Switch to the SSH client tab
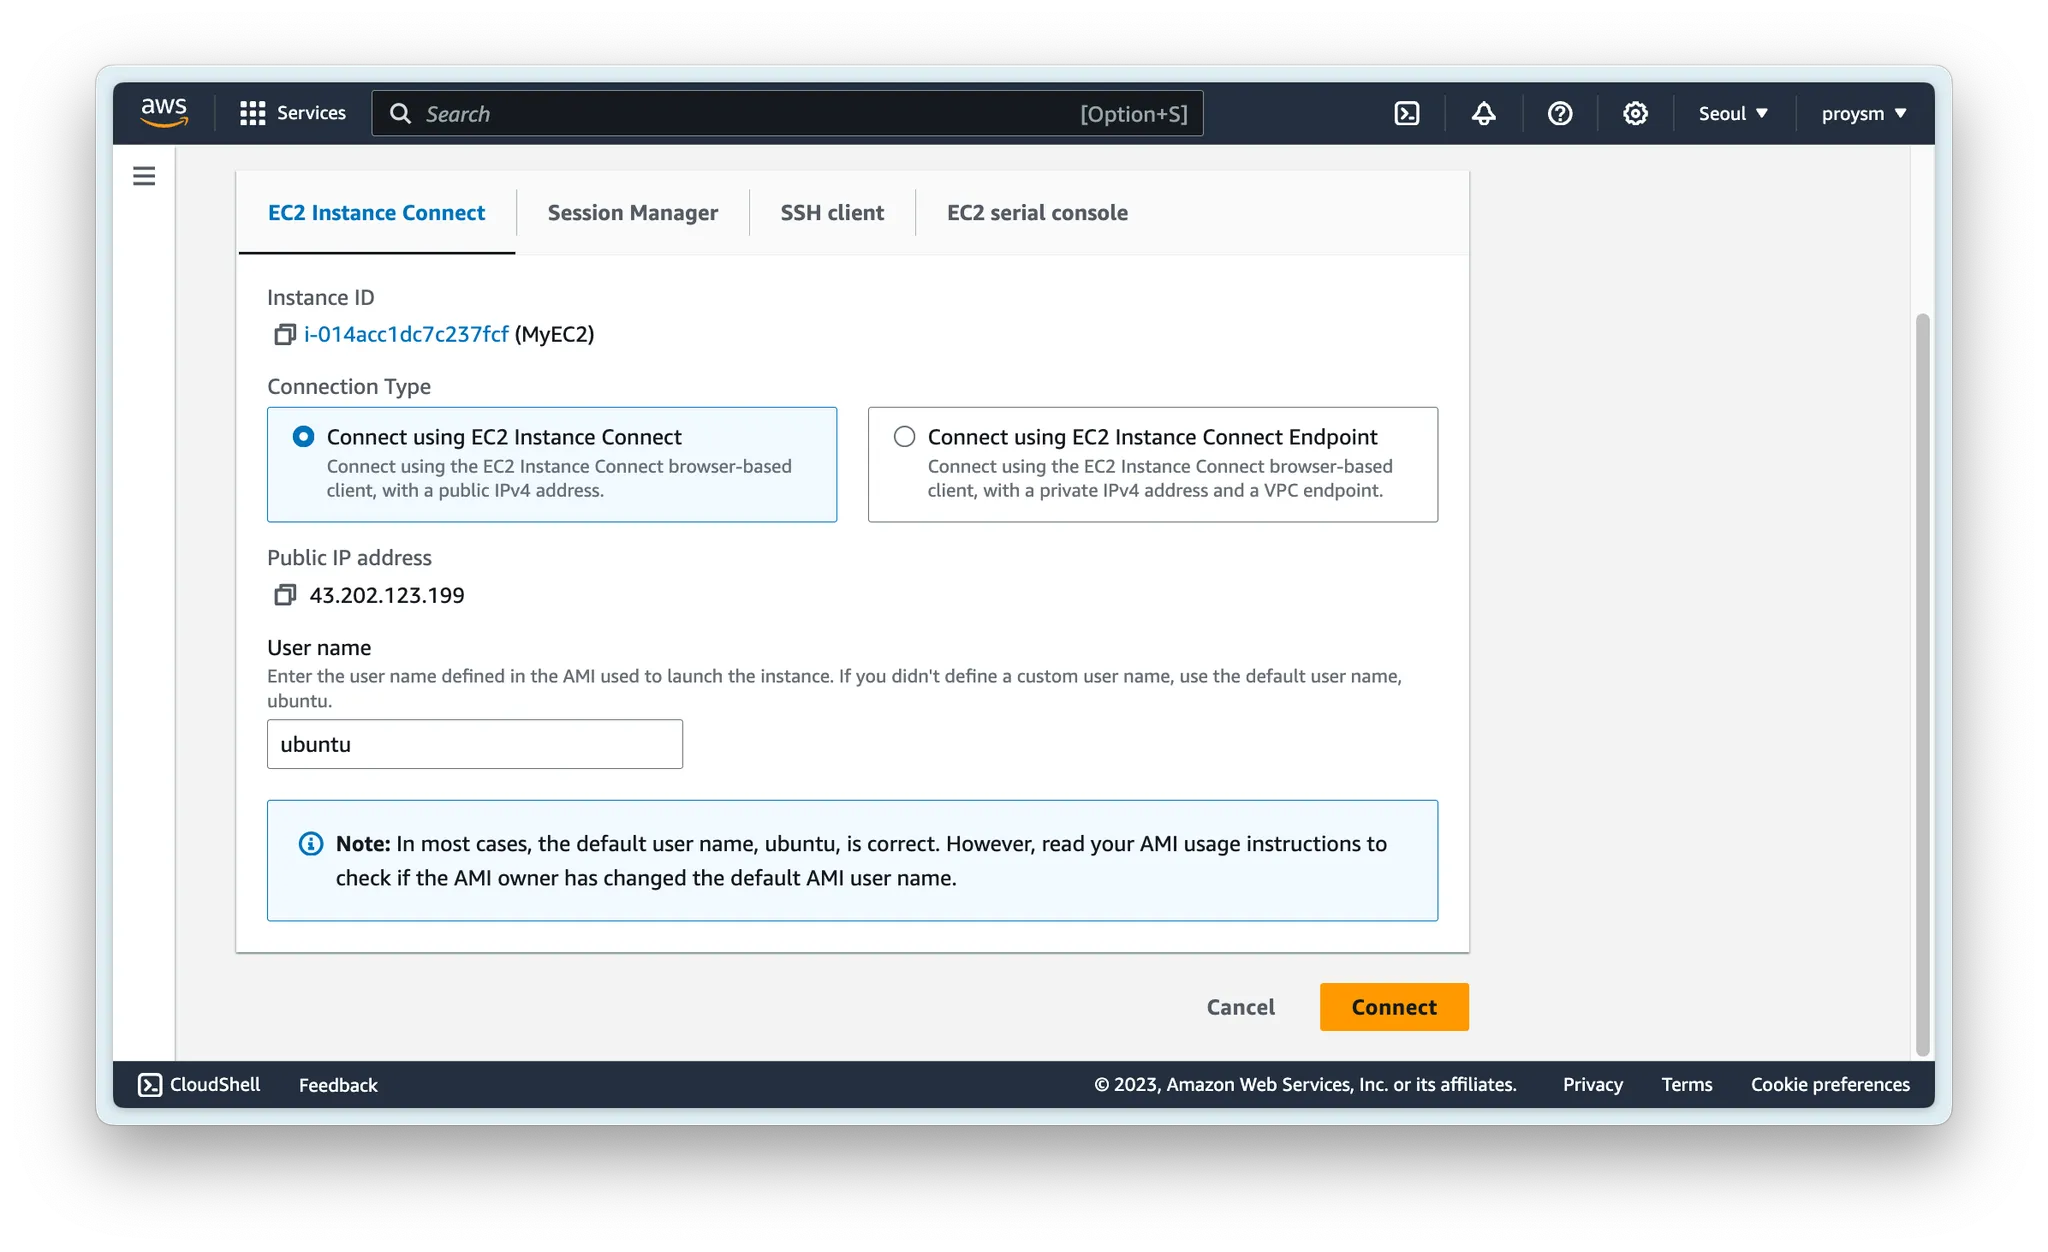Viewport: 2048px width, 1252px height. click(x=832, y=213)
